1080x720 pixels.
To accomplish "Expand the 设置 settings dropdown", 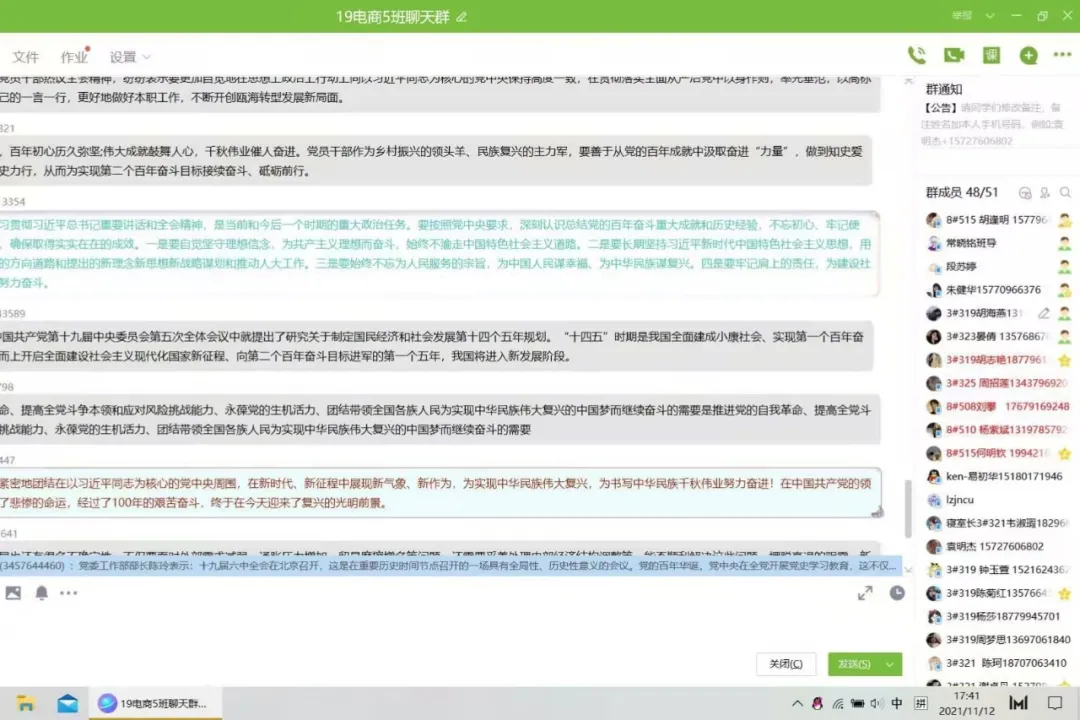I will tap(131, 57).
